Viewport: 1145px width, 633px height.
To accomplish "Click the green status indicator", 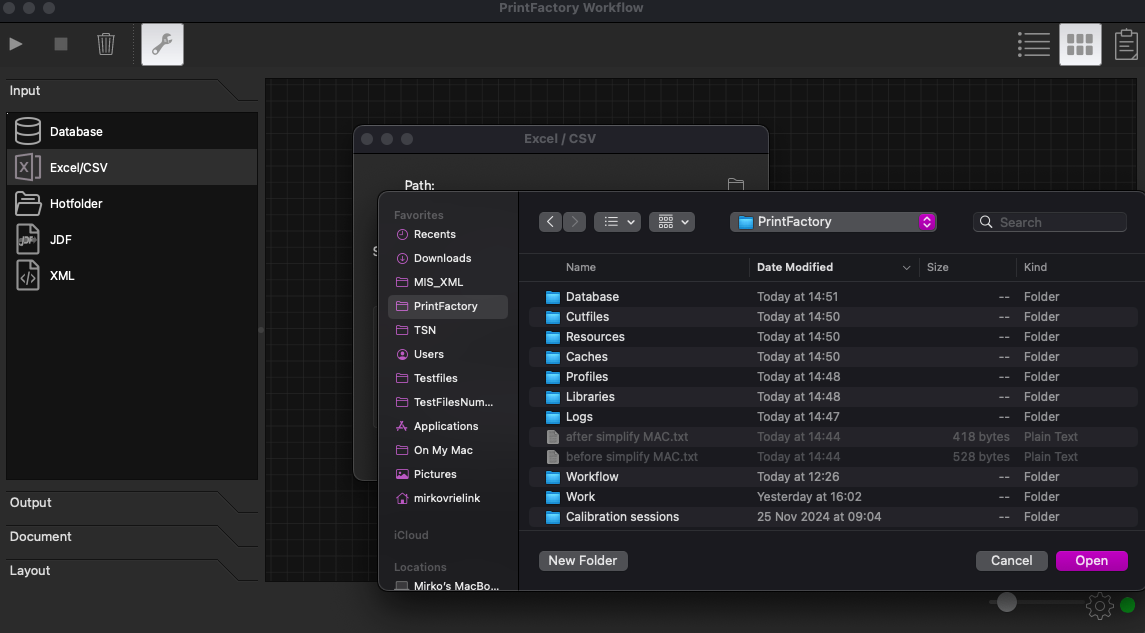I will (x=1127, y=605).
